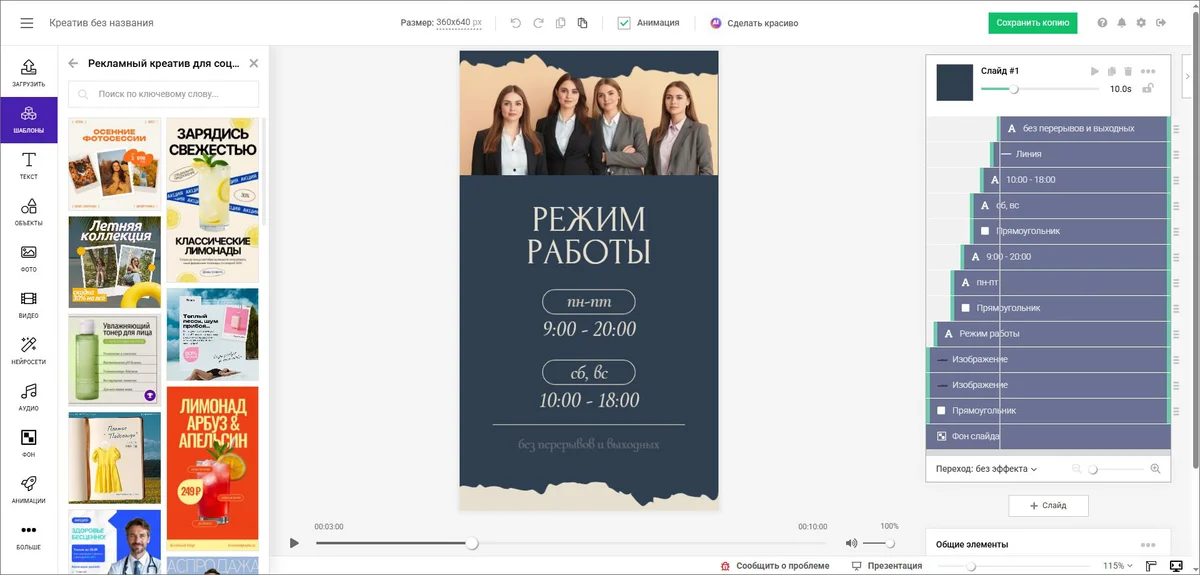
Task: Click the slide duration slider handle
Action: click(1014, 89)
